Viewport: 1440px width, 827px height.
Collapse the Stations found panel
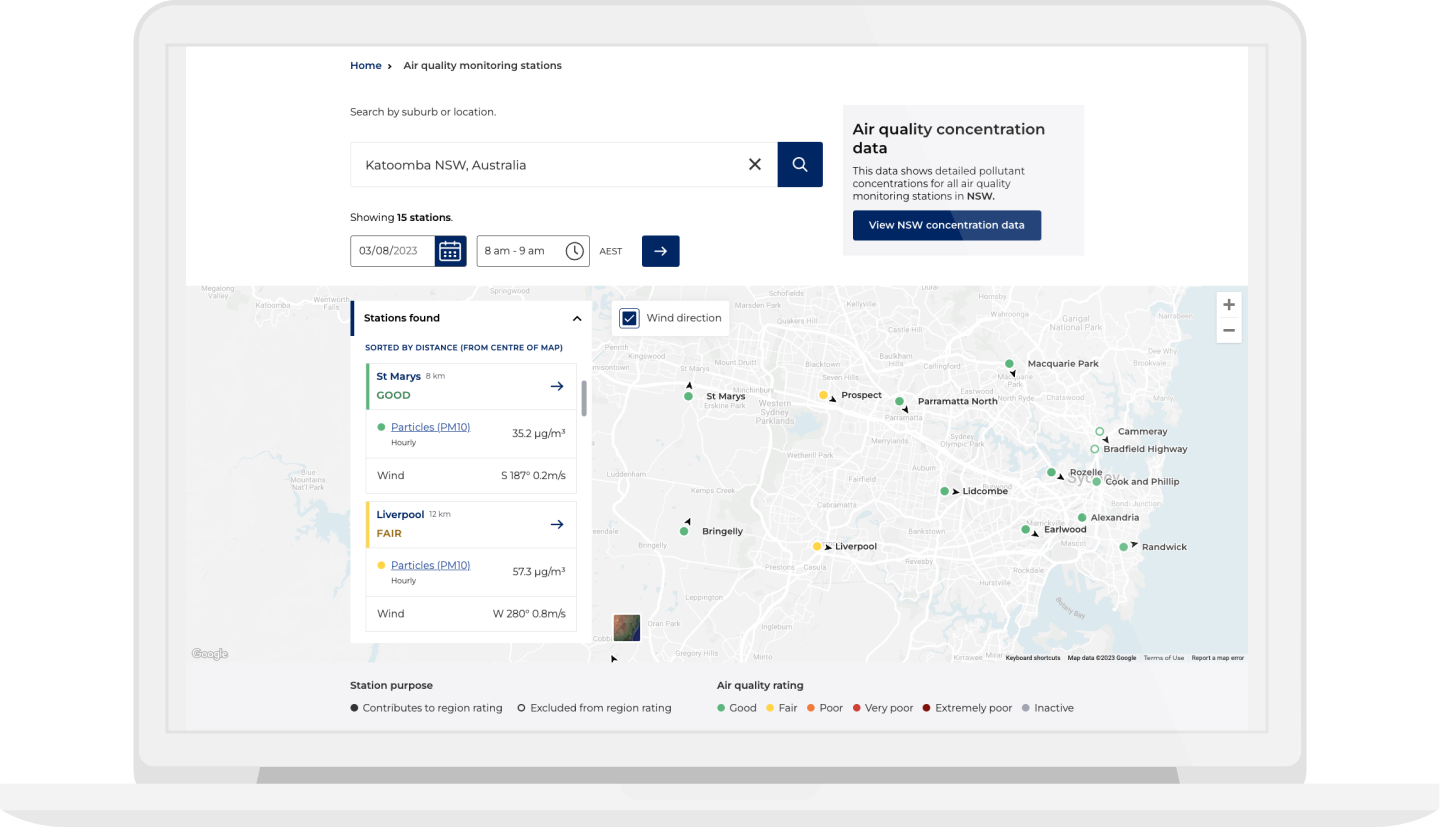click(x=576, y=319)
